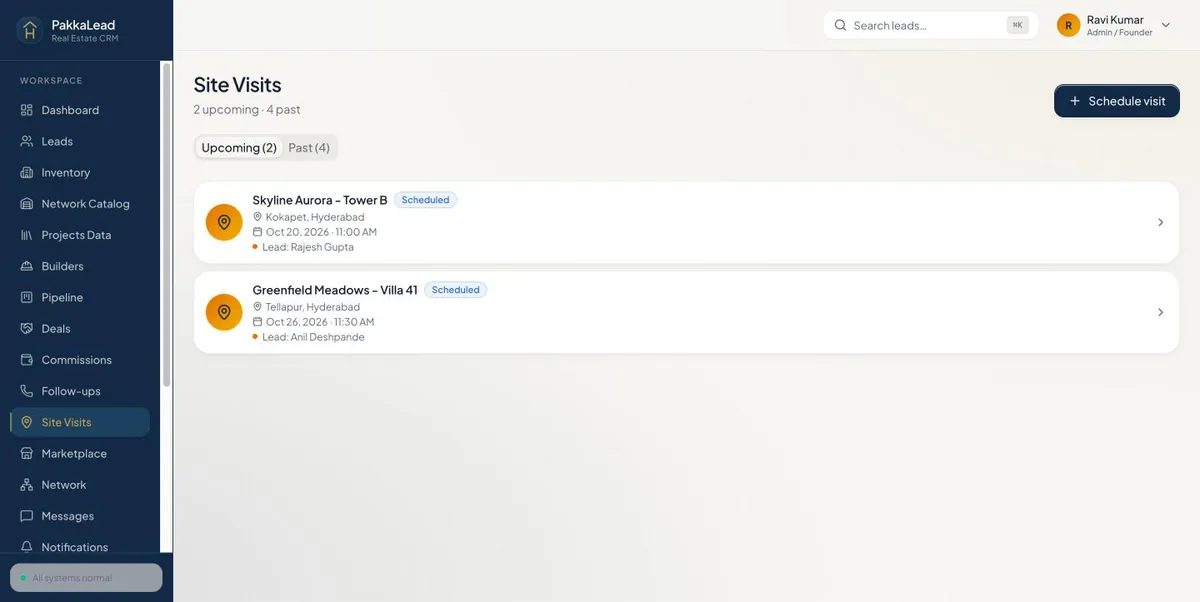Click the Network Catalog icon
The image size is (1200, 602).
pos(27,204)
